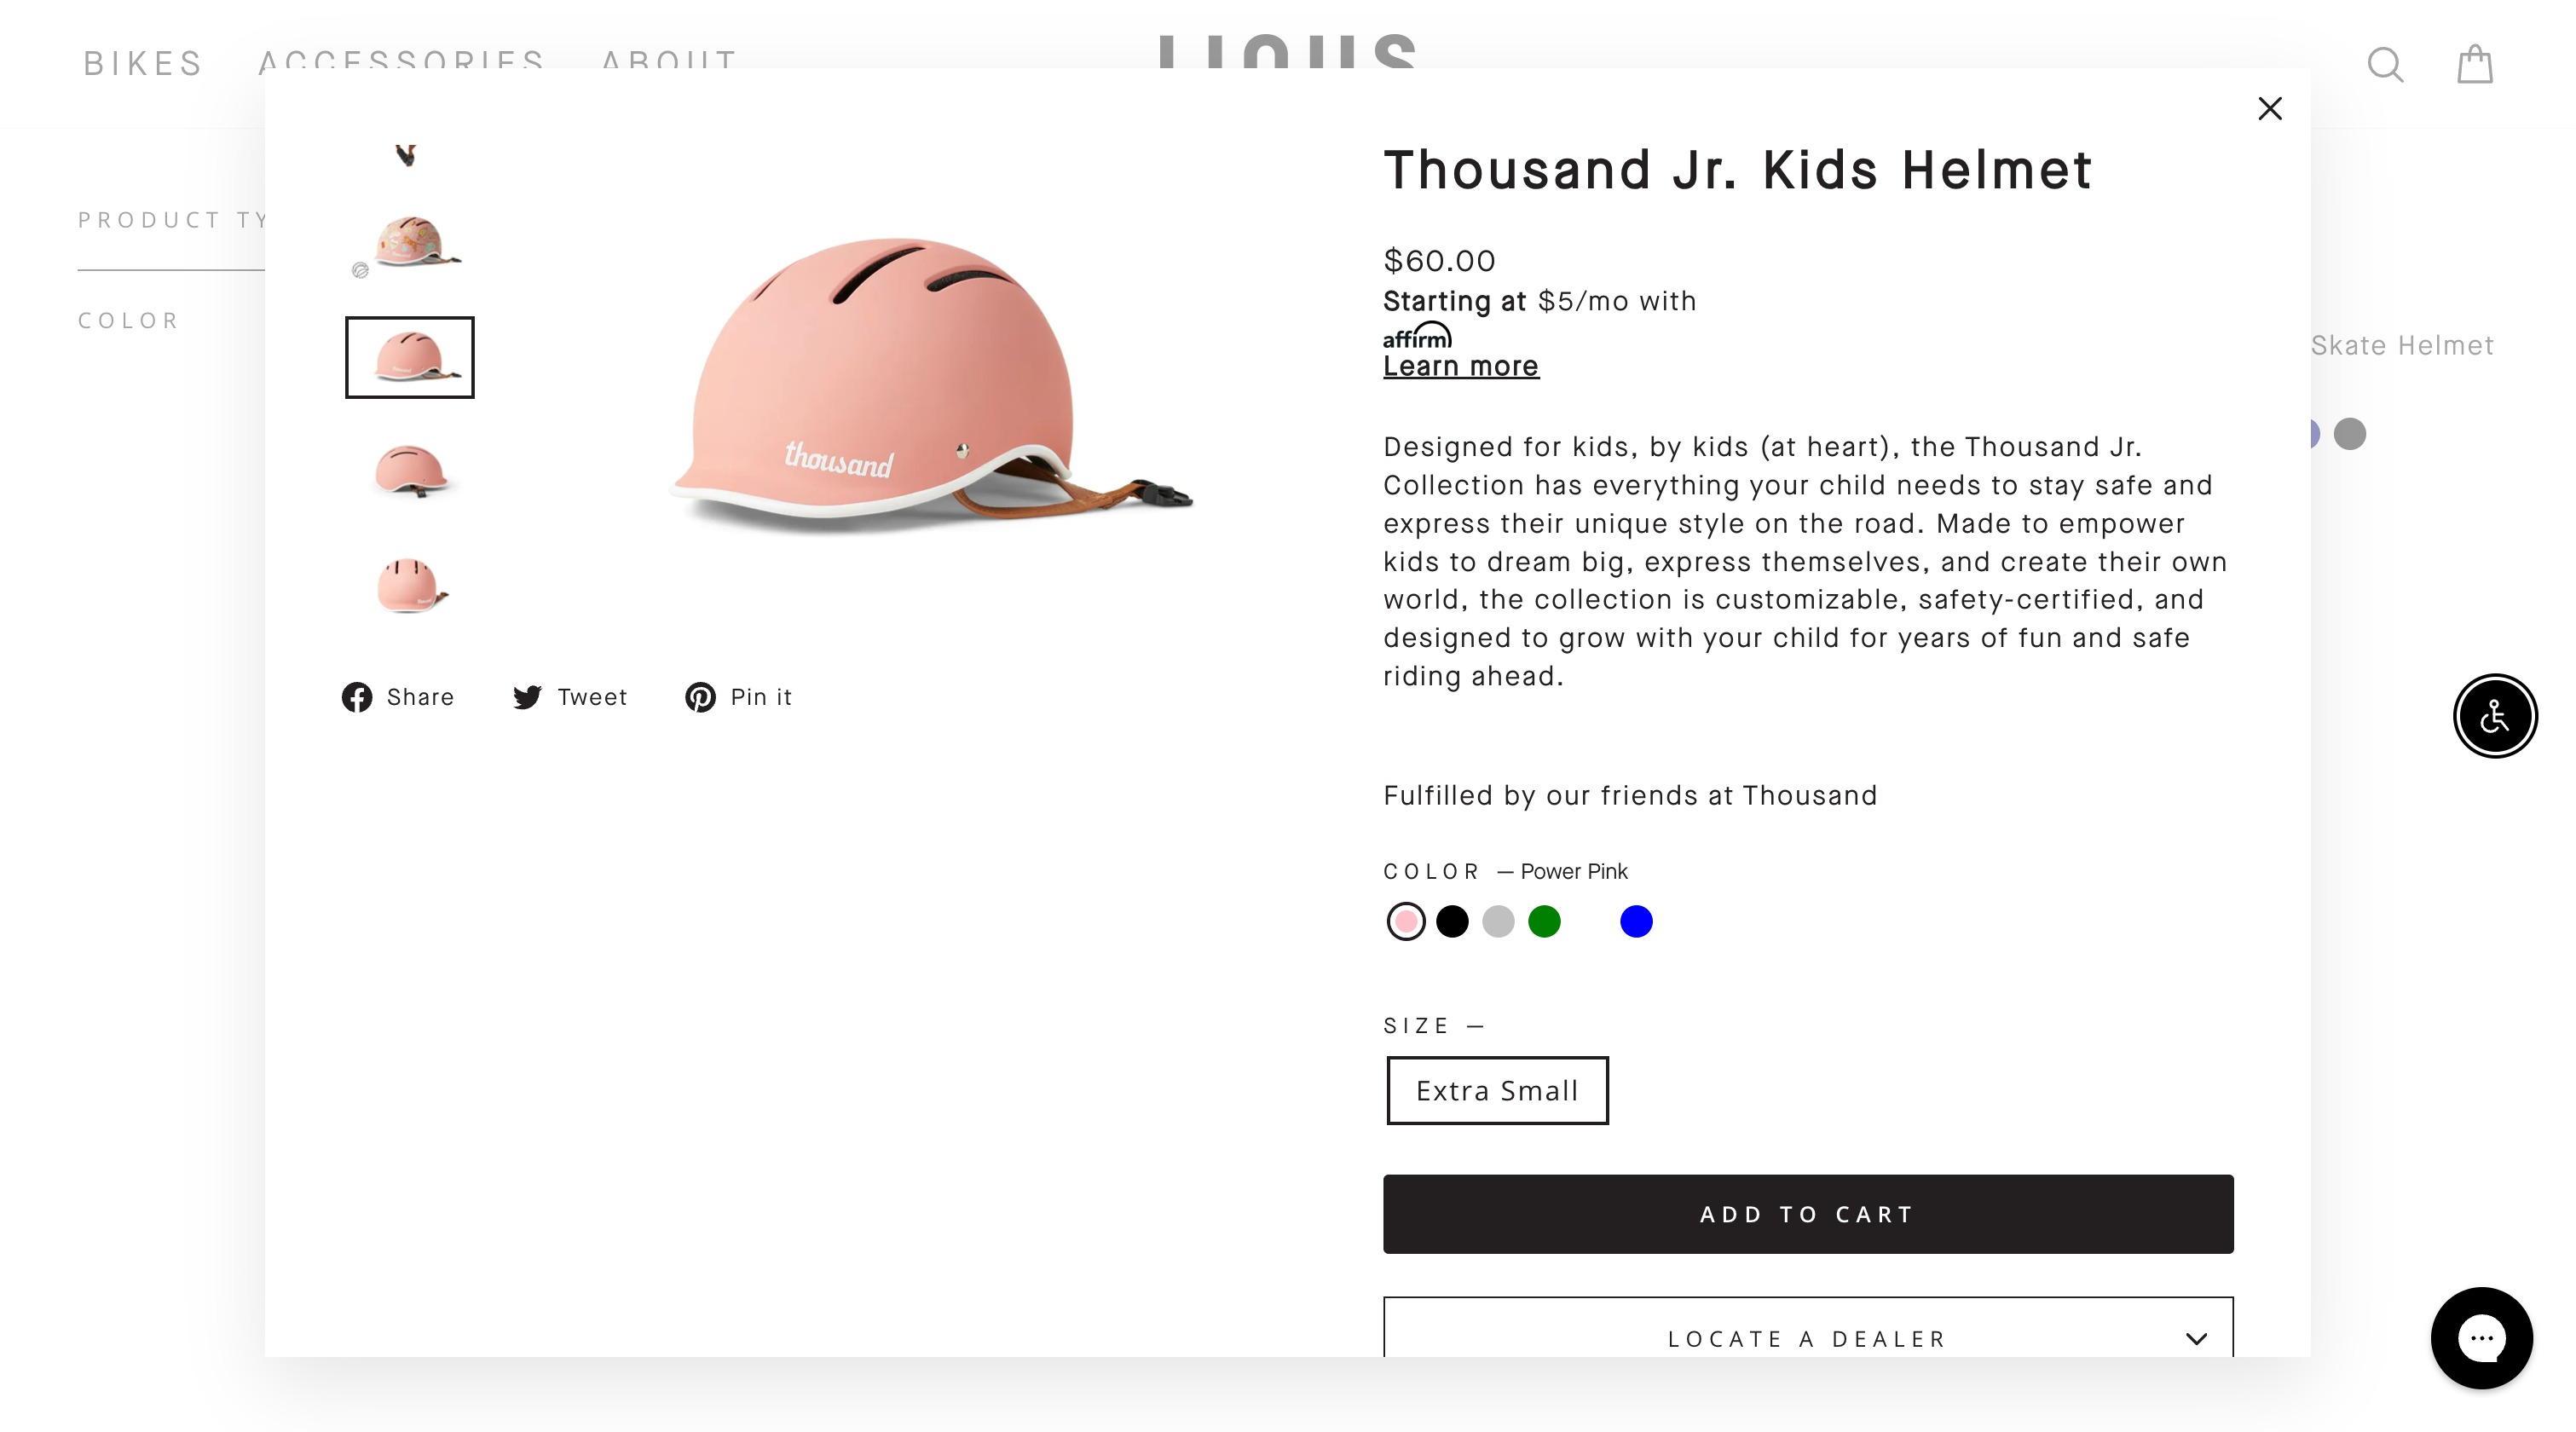Share the helmet on Facebook

click(398, 697)
